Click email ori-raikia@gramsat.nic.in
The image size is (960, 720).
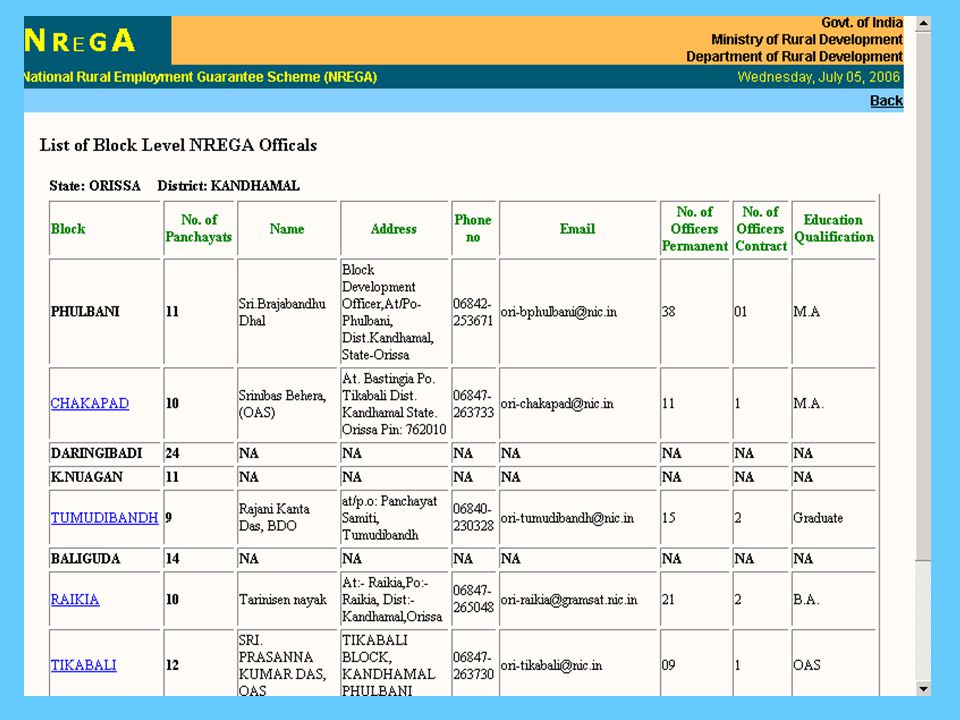click(x=569, y=599)
